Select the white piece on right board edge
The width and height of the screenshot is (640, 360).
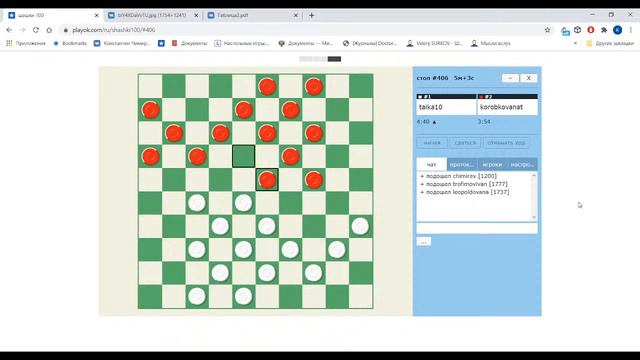pos(360,226)
